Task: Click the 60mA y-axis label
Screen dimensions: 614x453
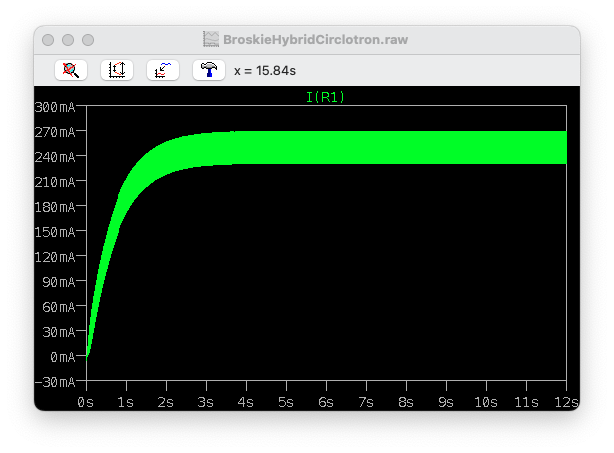Action: 59,307
